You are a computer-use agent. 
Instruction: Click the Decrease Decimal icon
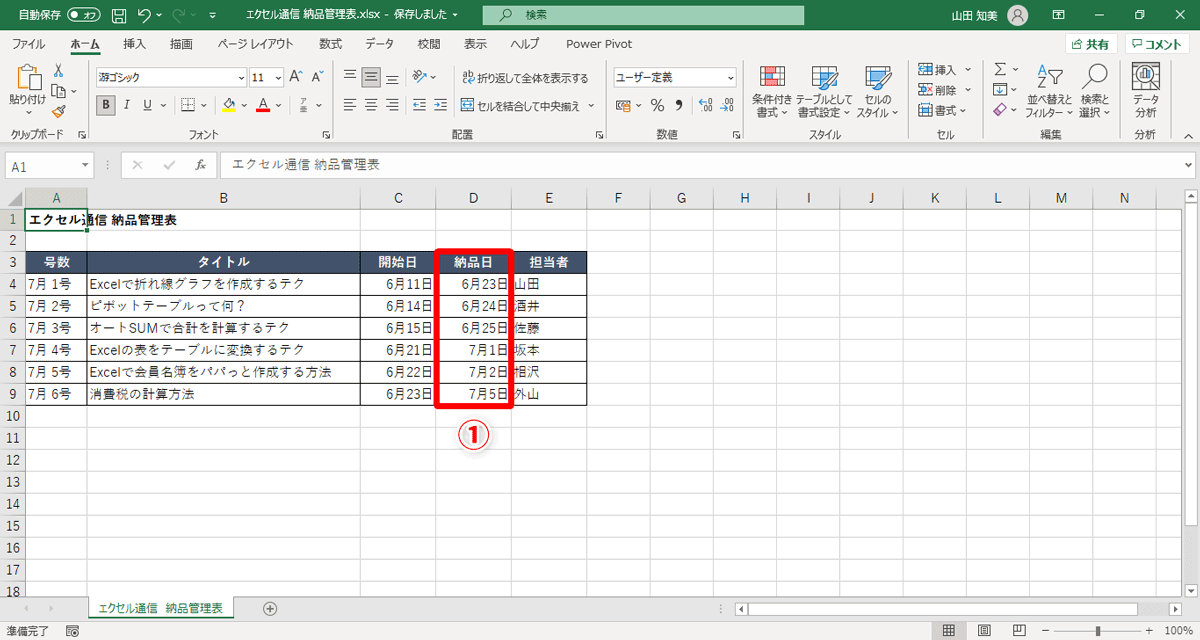(726, 104)
